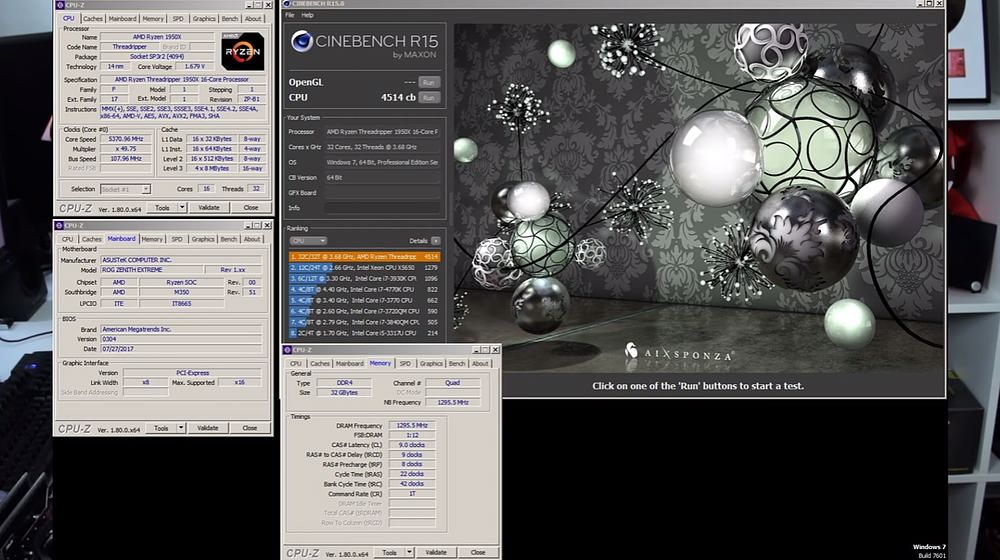Open the Socket #1 Selection dropdown
1000x560 pixels.
point(125,189)
